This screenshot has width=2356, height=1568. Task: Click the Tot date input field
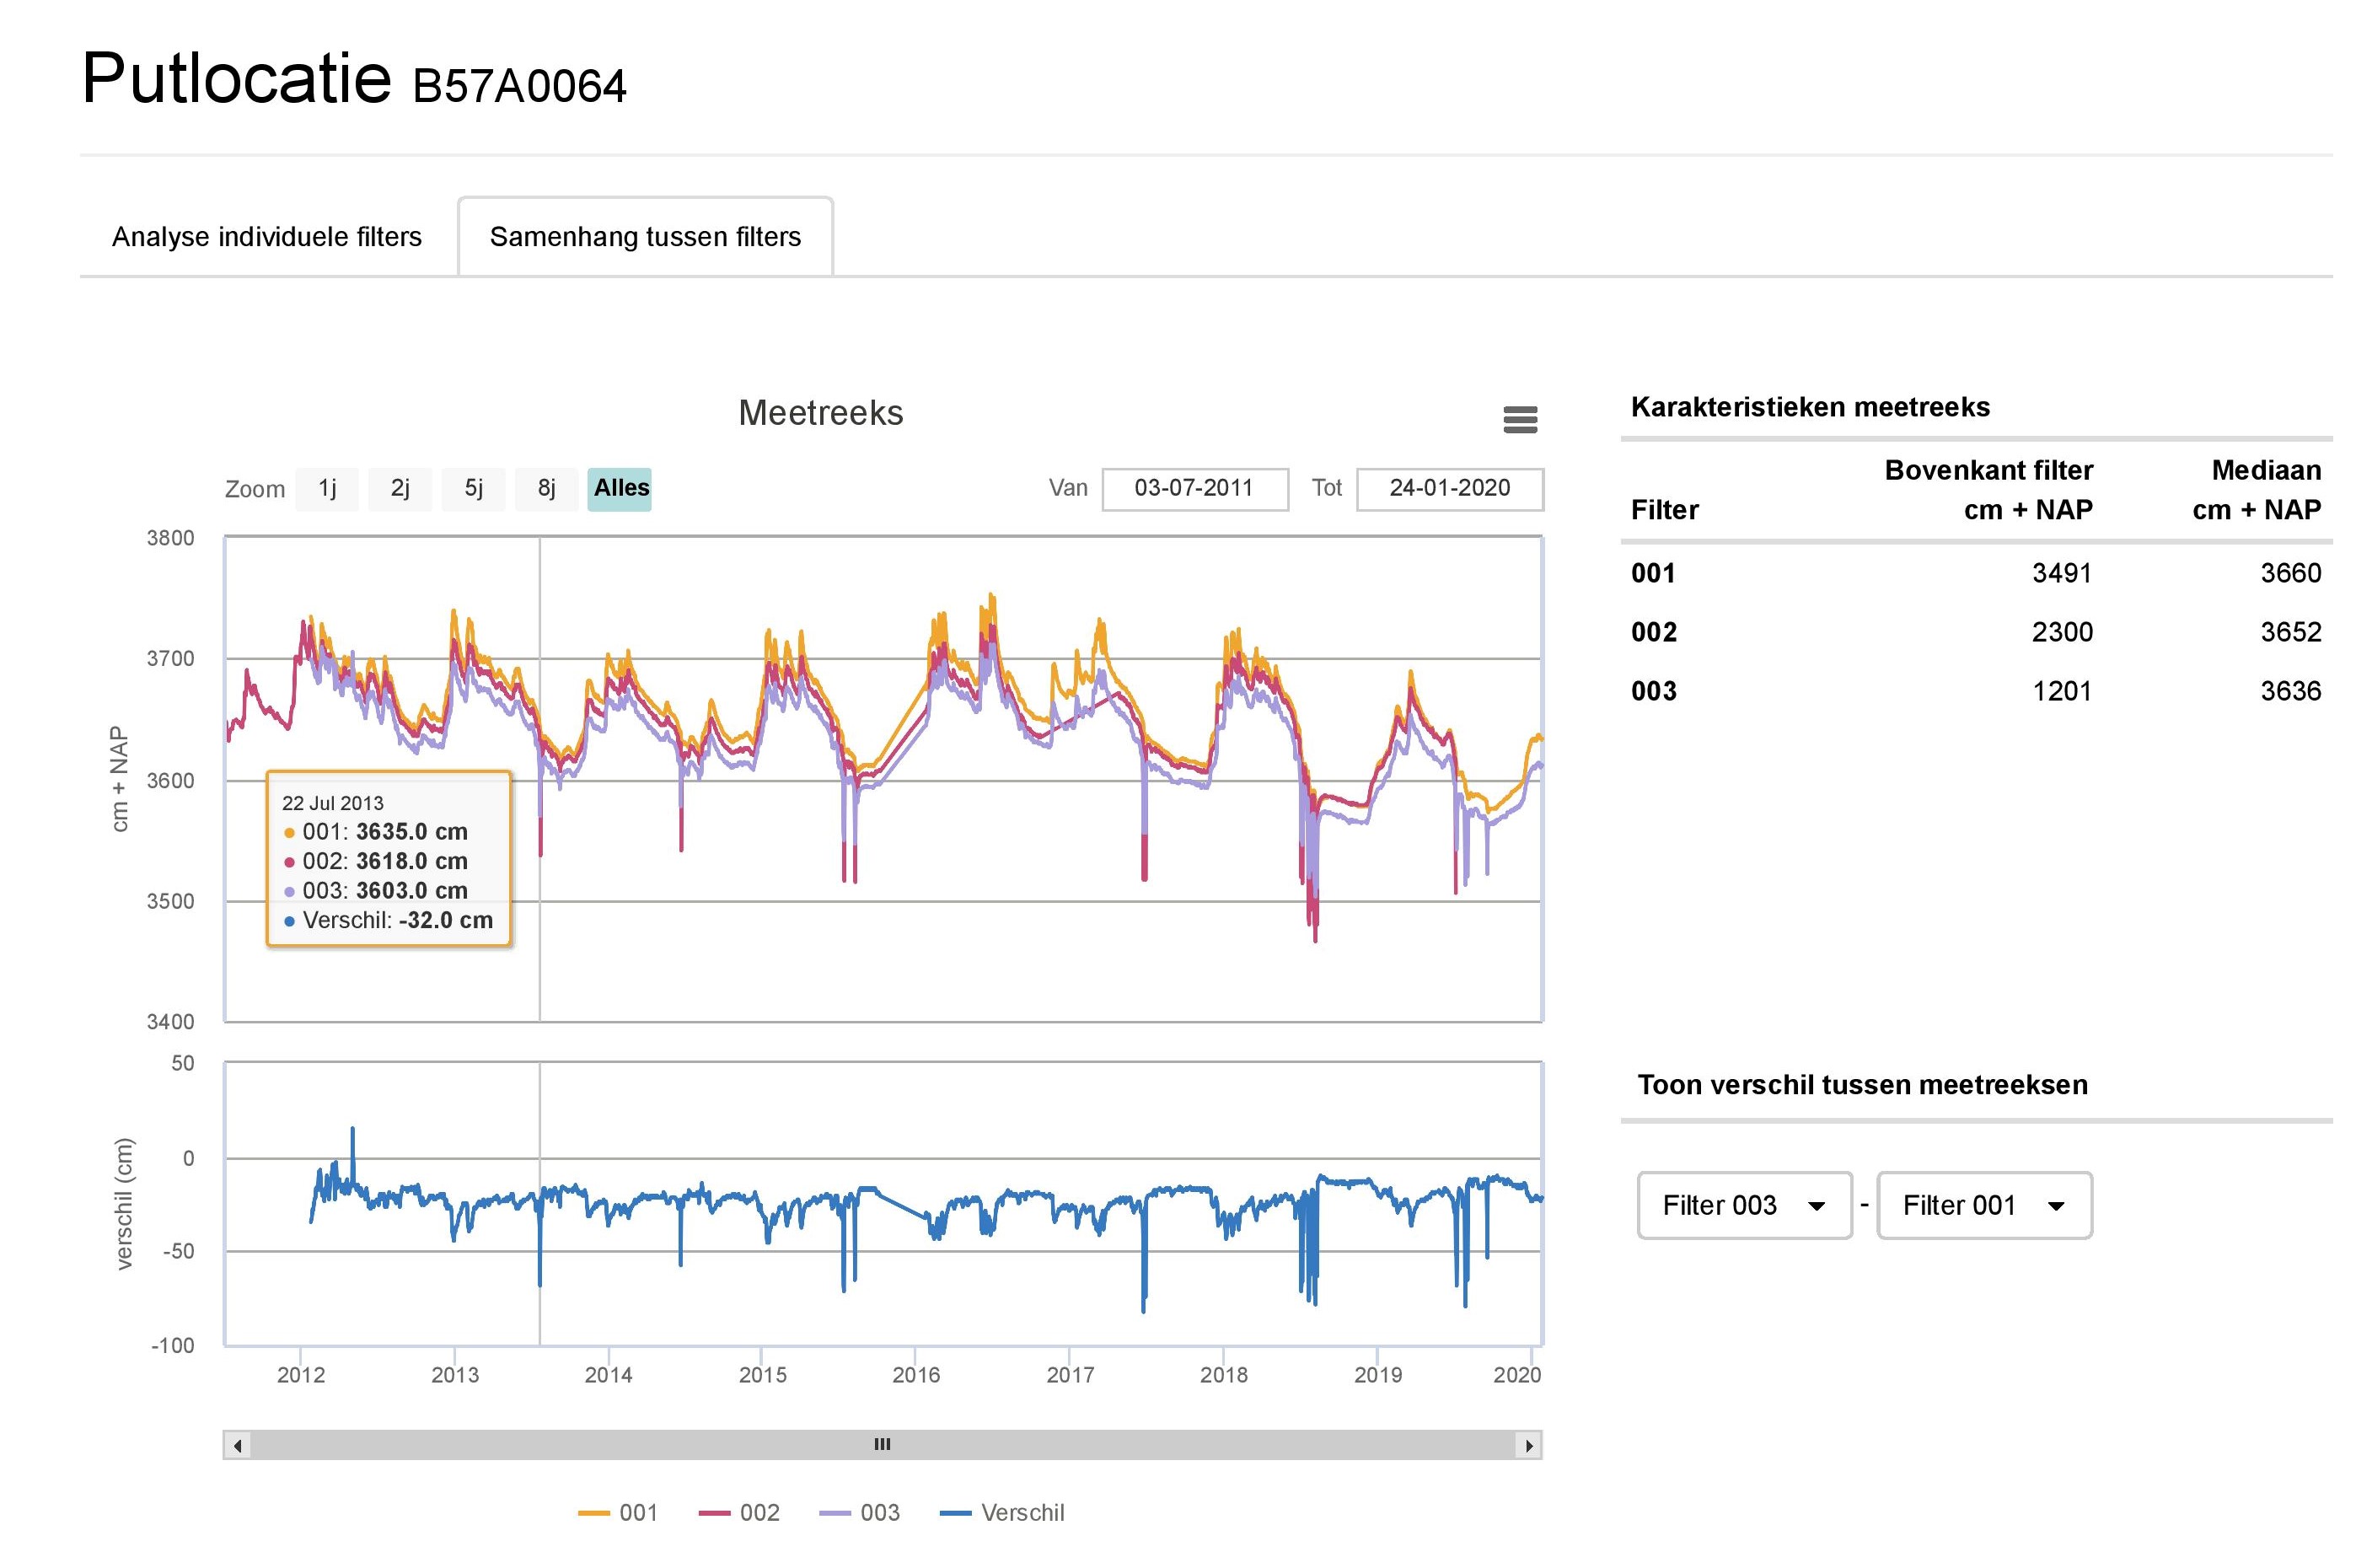coord(1449,488)
